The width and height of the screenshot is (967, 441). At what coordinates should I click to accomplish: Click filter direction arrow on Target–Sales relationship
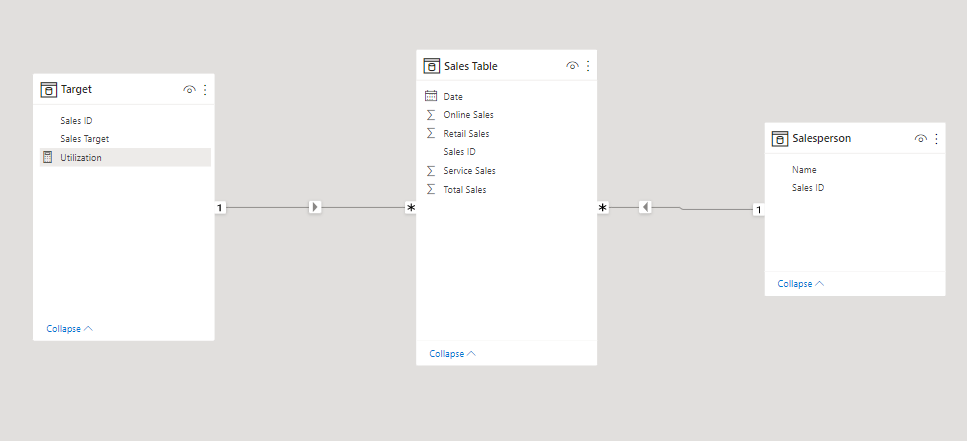click(315, 207)
